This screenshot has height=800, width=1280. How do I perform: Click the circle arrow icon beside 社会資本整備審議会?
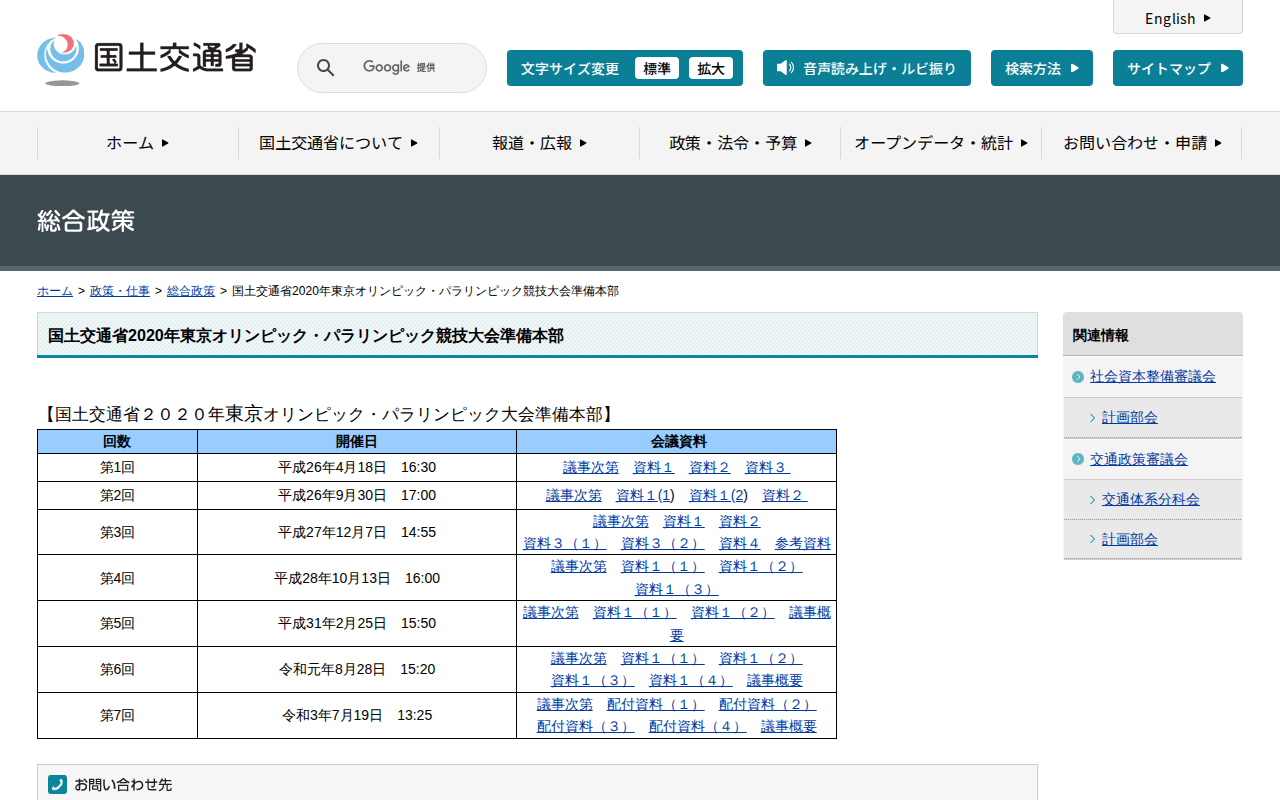[x=1078, y=377]
